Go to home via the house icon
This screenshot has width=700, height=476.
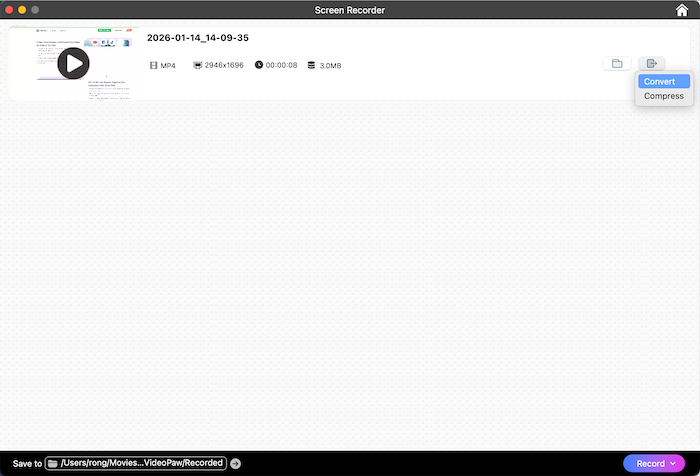pos(682,10)
